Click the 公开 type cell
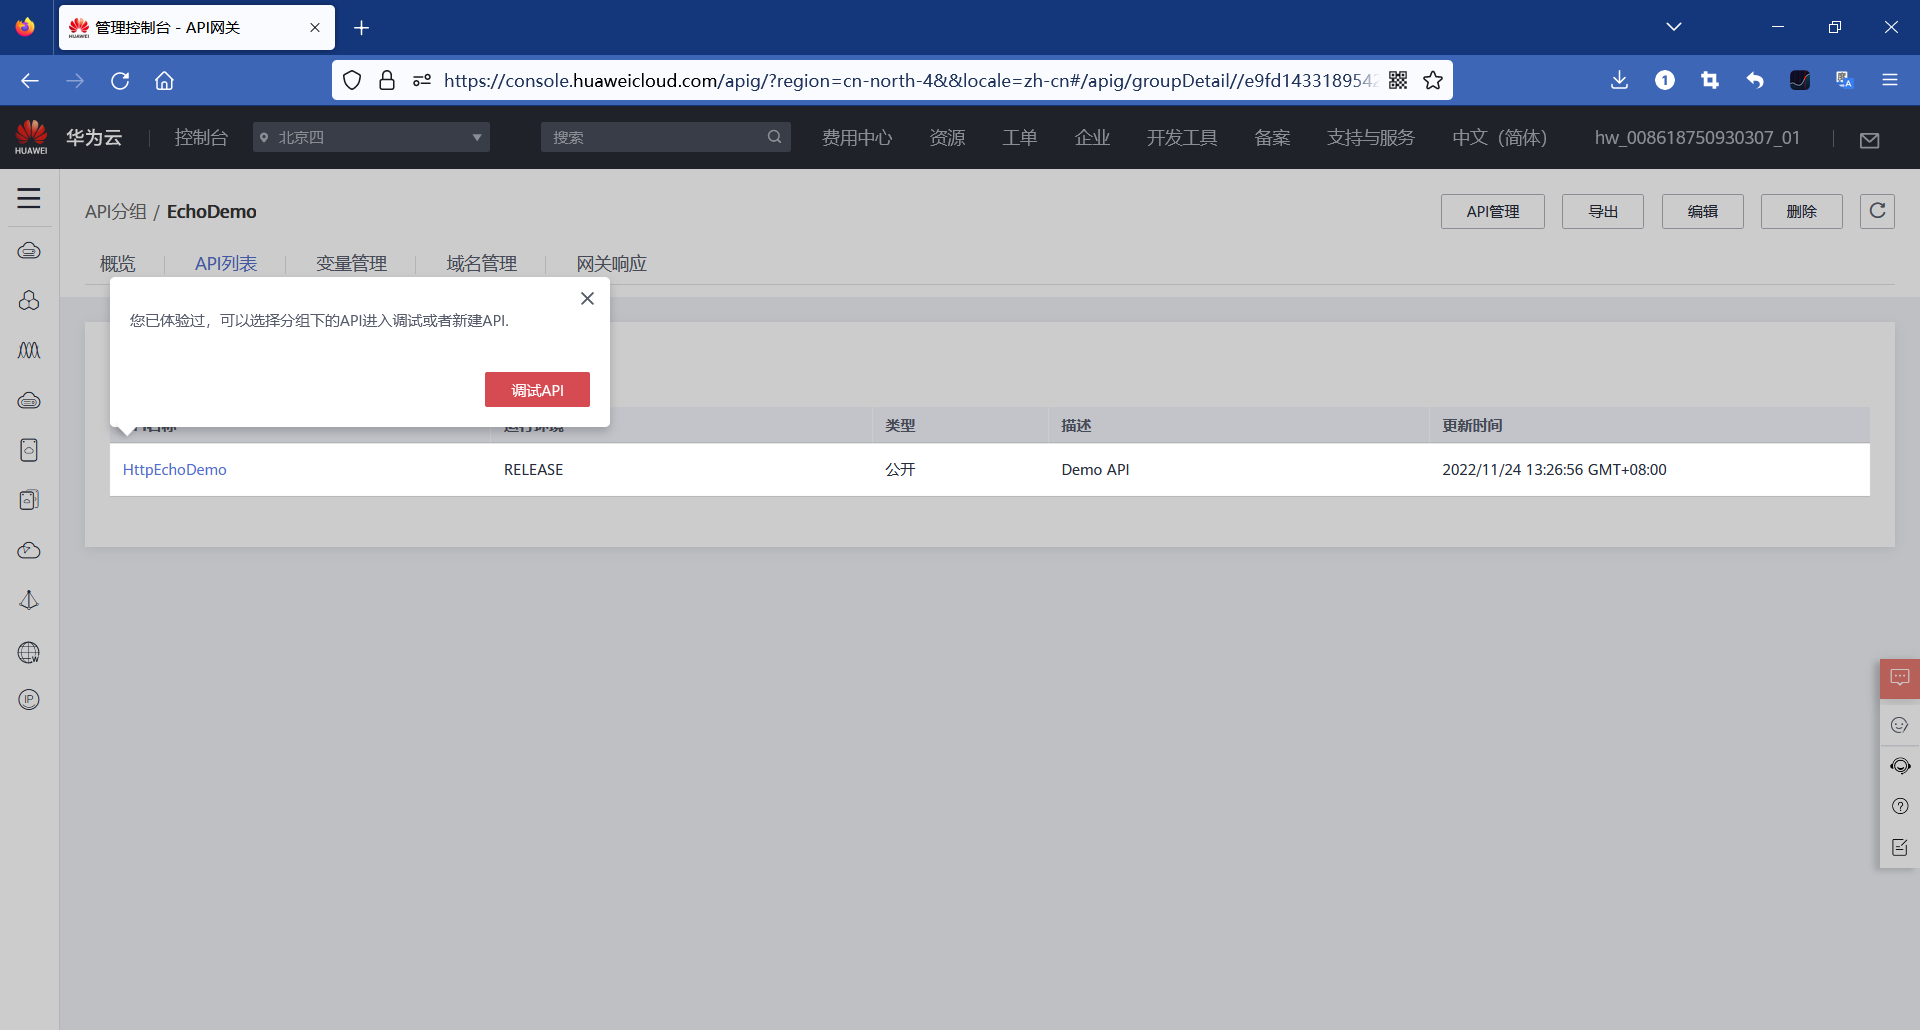The height and width of the screenshot is (1030, 1920). tap(900, 469)
